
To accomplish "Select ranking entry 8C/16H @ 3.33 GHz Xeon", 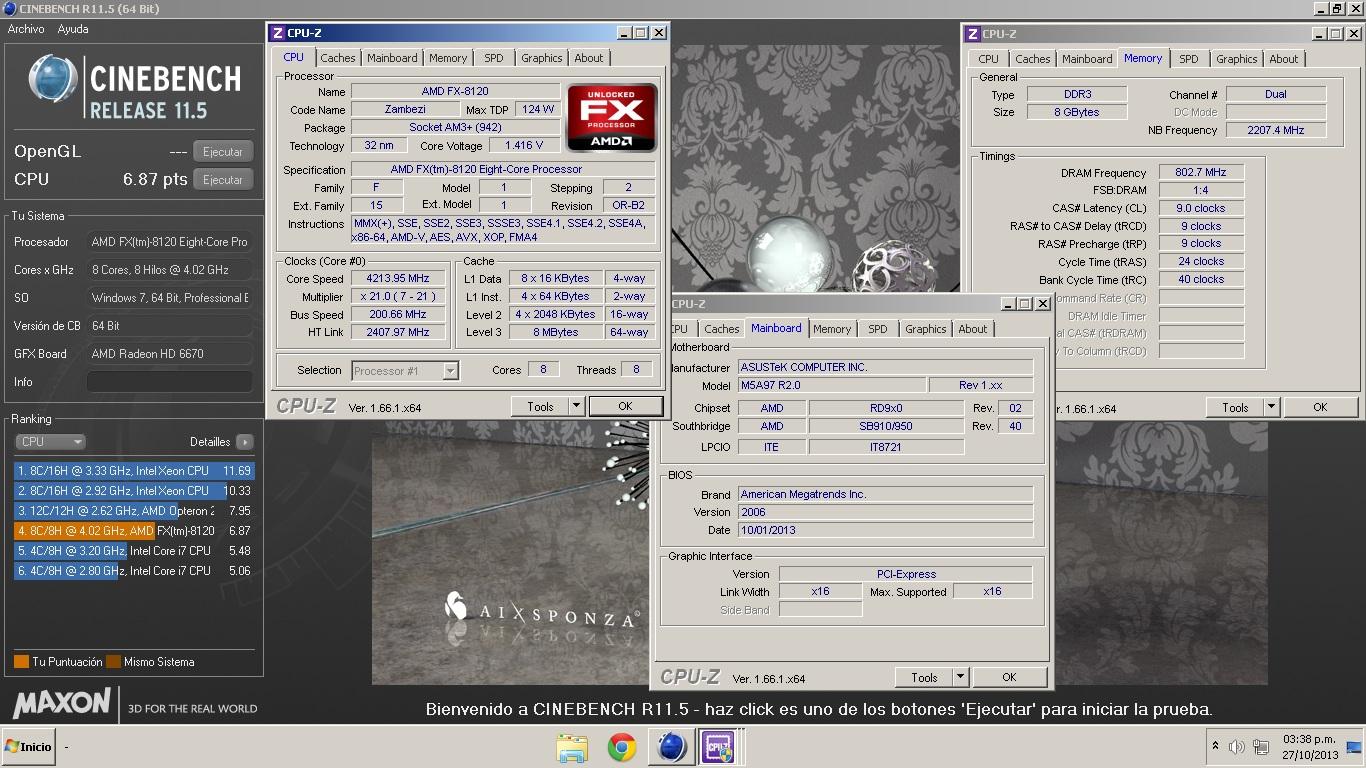I will click(134, 471).
